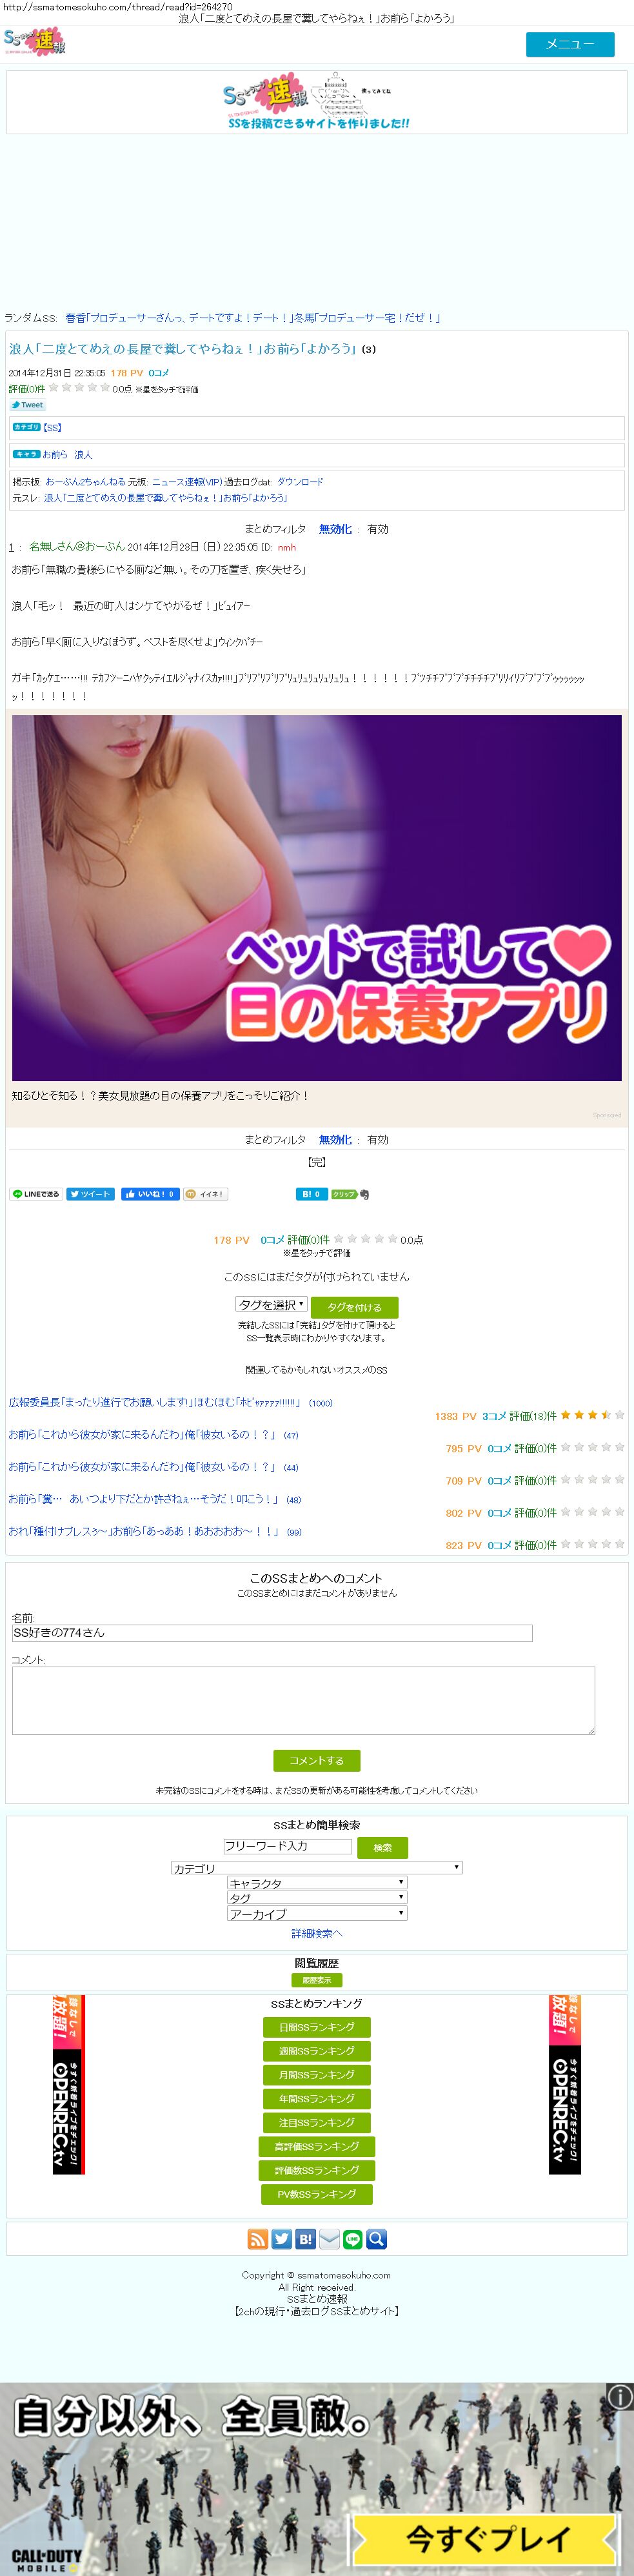The image size is (634, 2576).
Task: Follow the 詳細検索へ link
Action: click(317, 1933)
